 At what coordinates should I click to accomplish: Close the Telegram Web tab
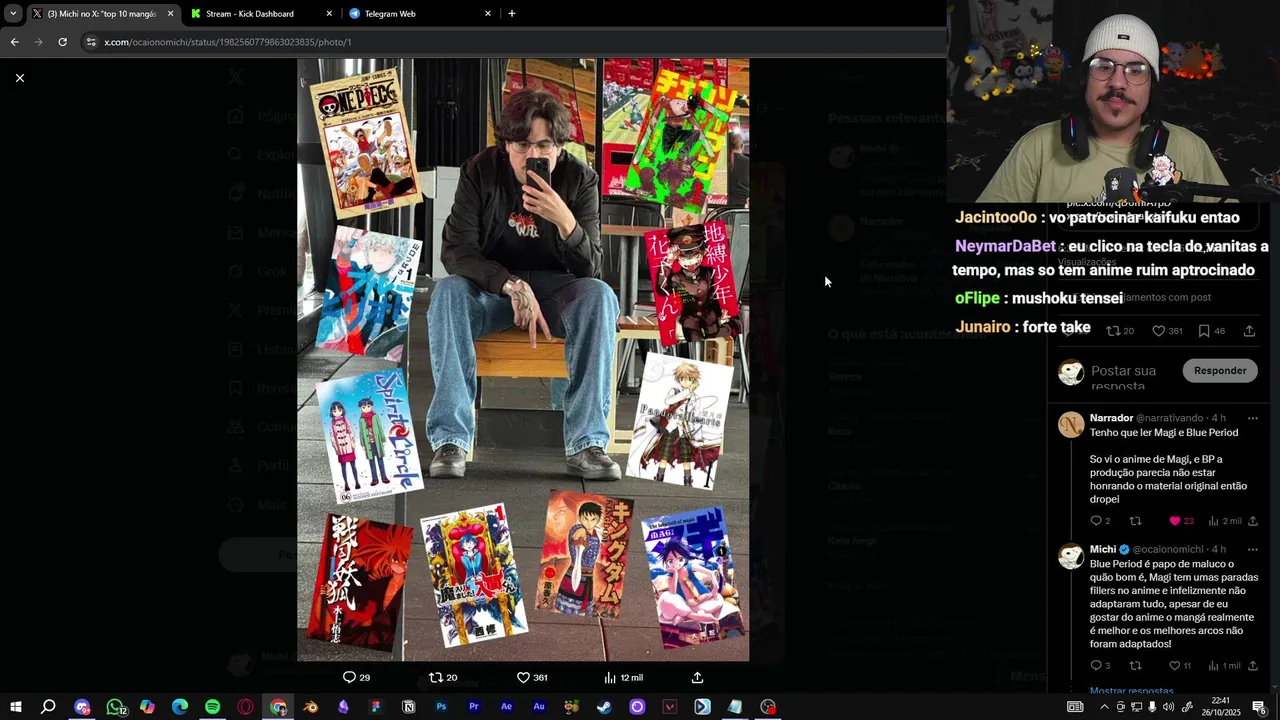[x=488, y=14]
